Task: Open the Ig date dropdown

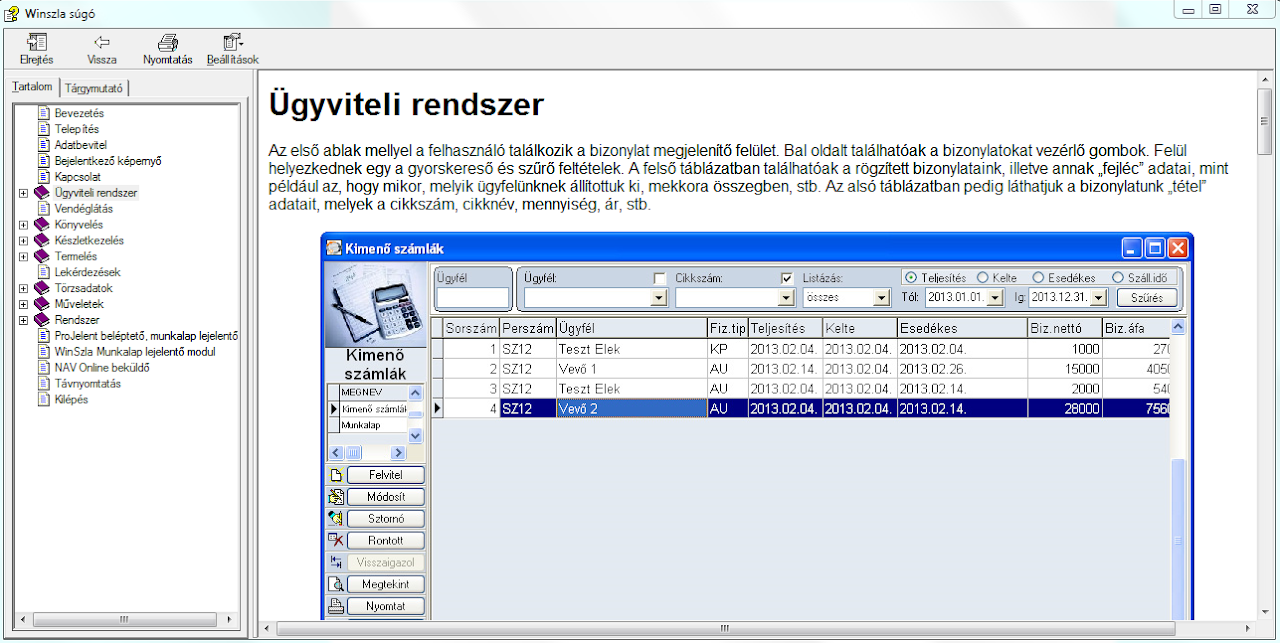Action: coord(1099,298)
